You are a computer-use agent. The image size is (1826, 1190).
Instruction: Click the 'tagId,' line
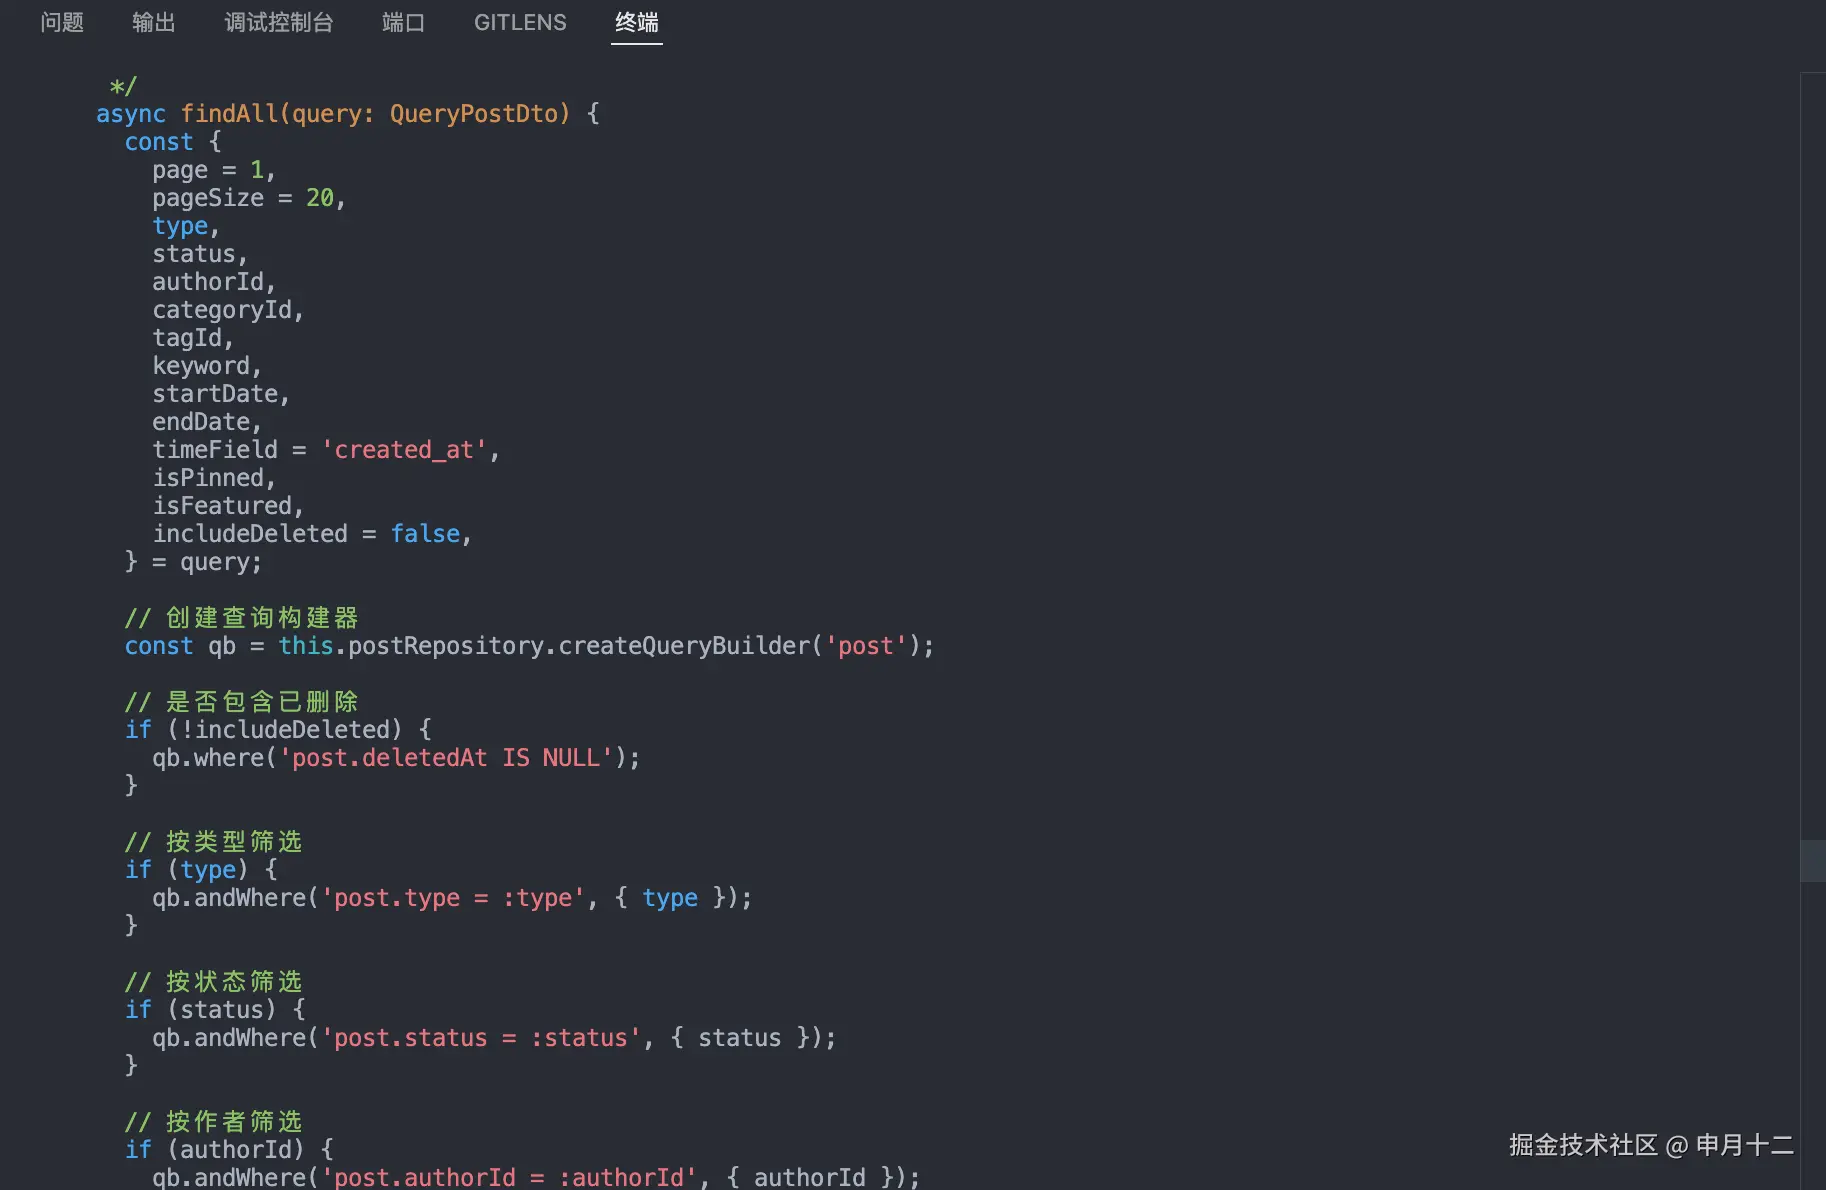193,338
